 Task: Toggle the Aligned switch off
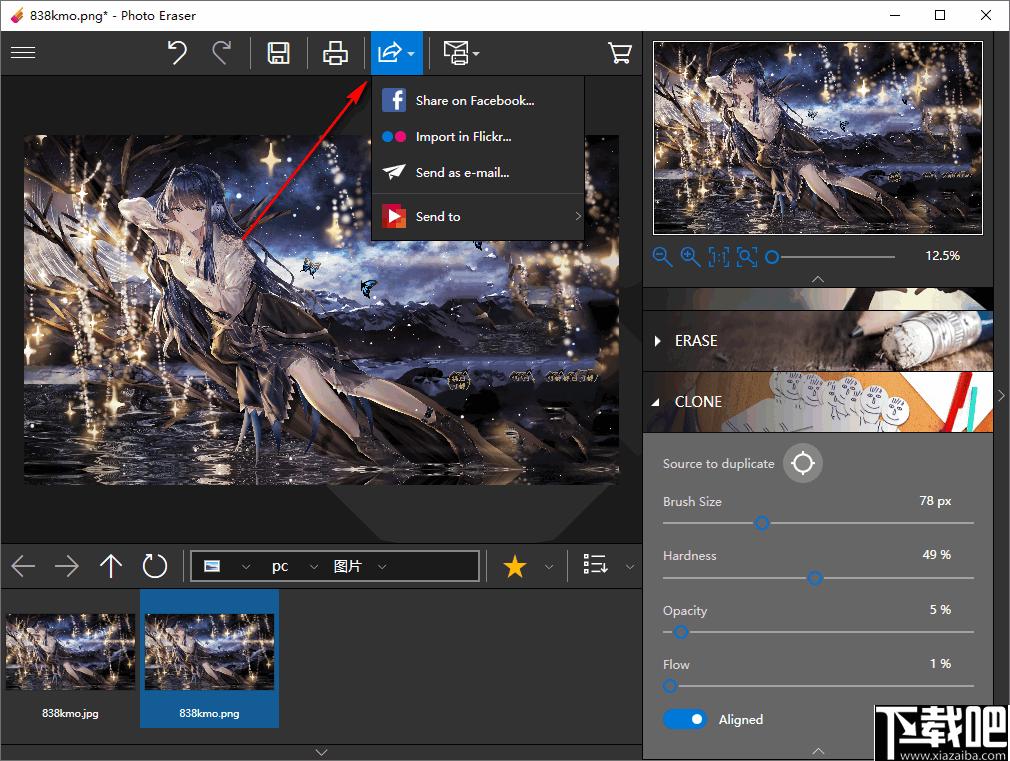coord(685,719)
